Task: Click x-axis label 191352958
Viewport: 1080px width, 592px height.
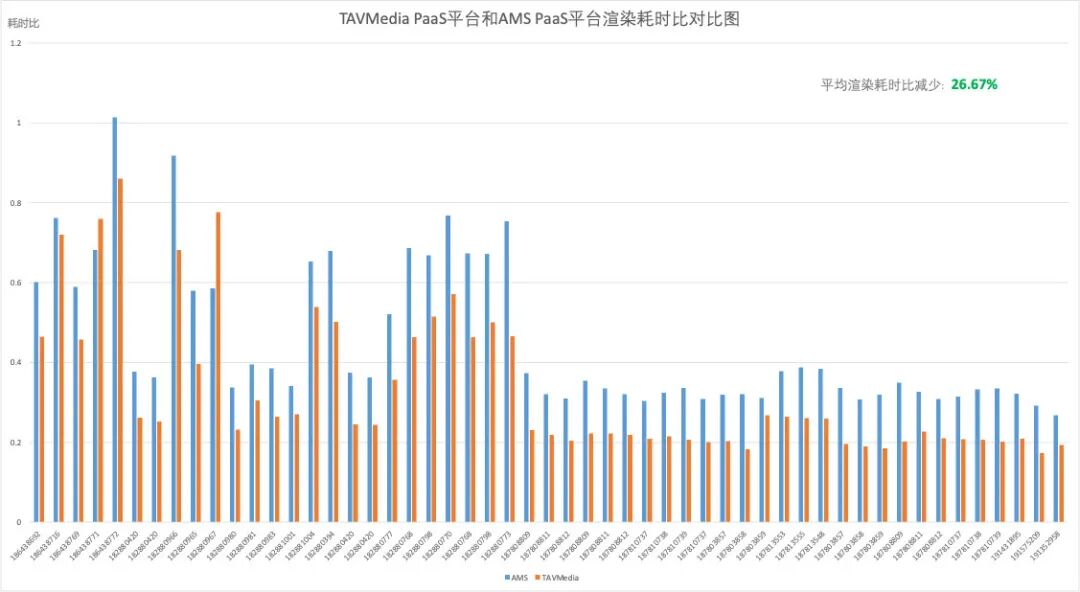Action: click(x=1046, y=544)
